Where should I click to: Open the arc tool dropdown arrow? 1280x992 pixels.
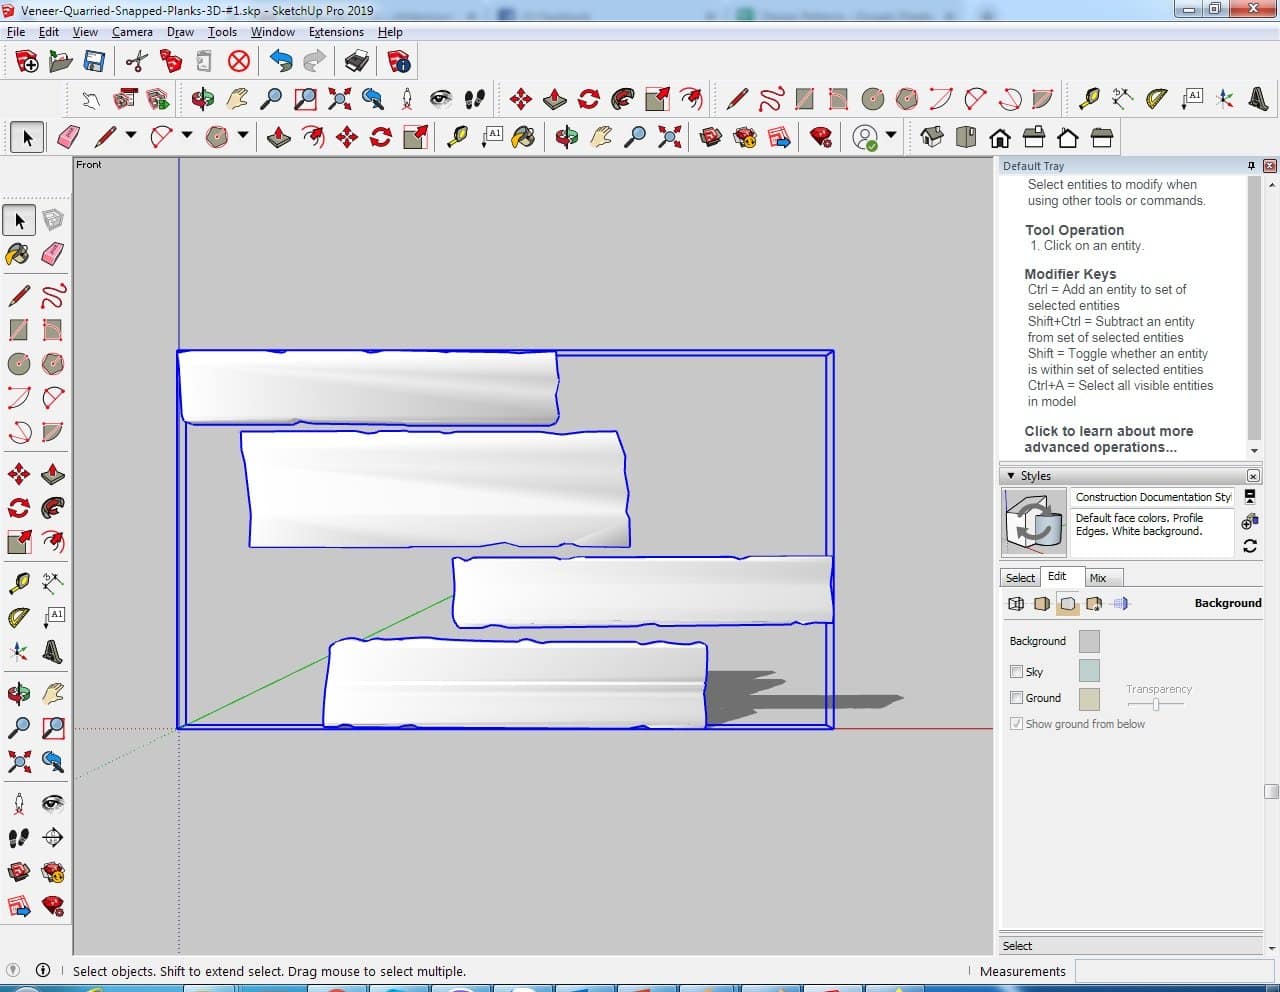click(187, 135)
